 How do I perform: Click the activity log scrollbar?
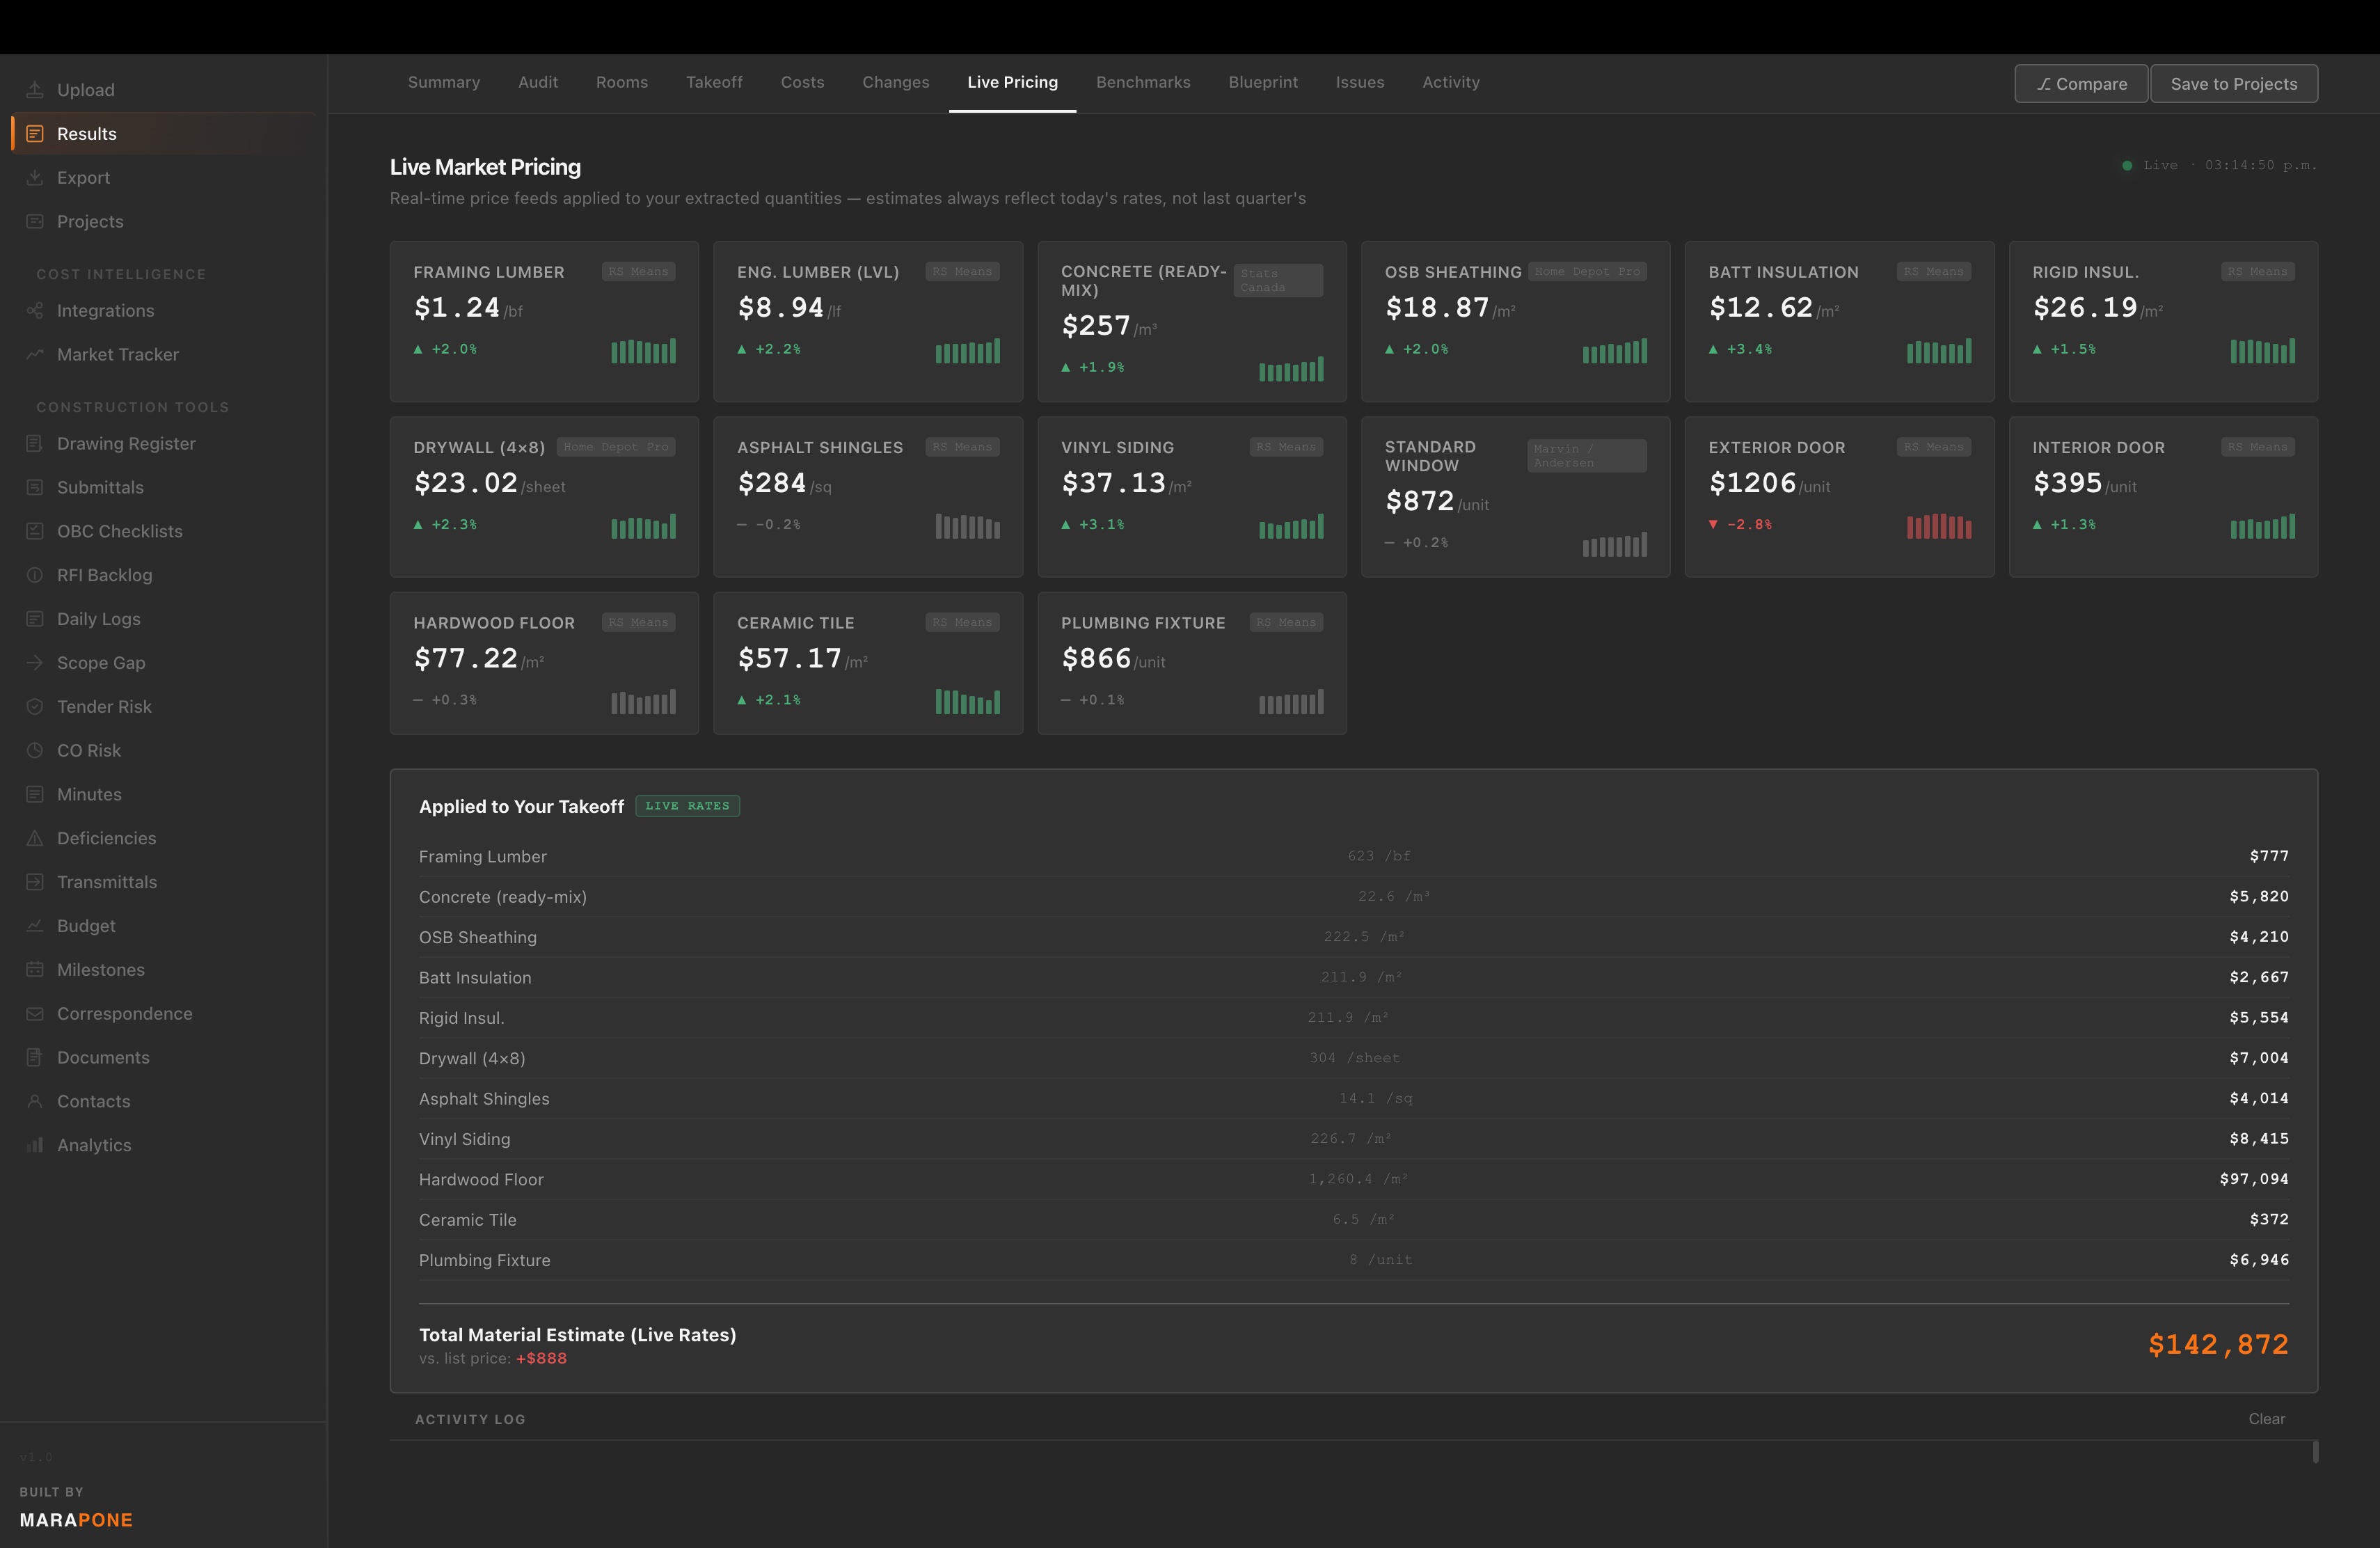[2315, 1451]
